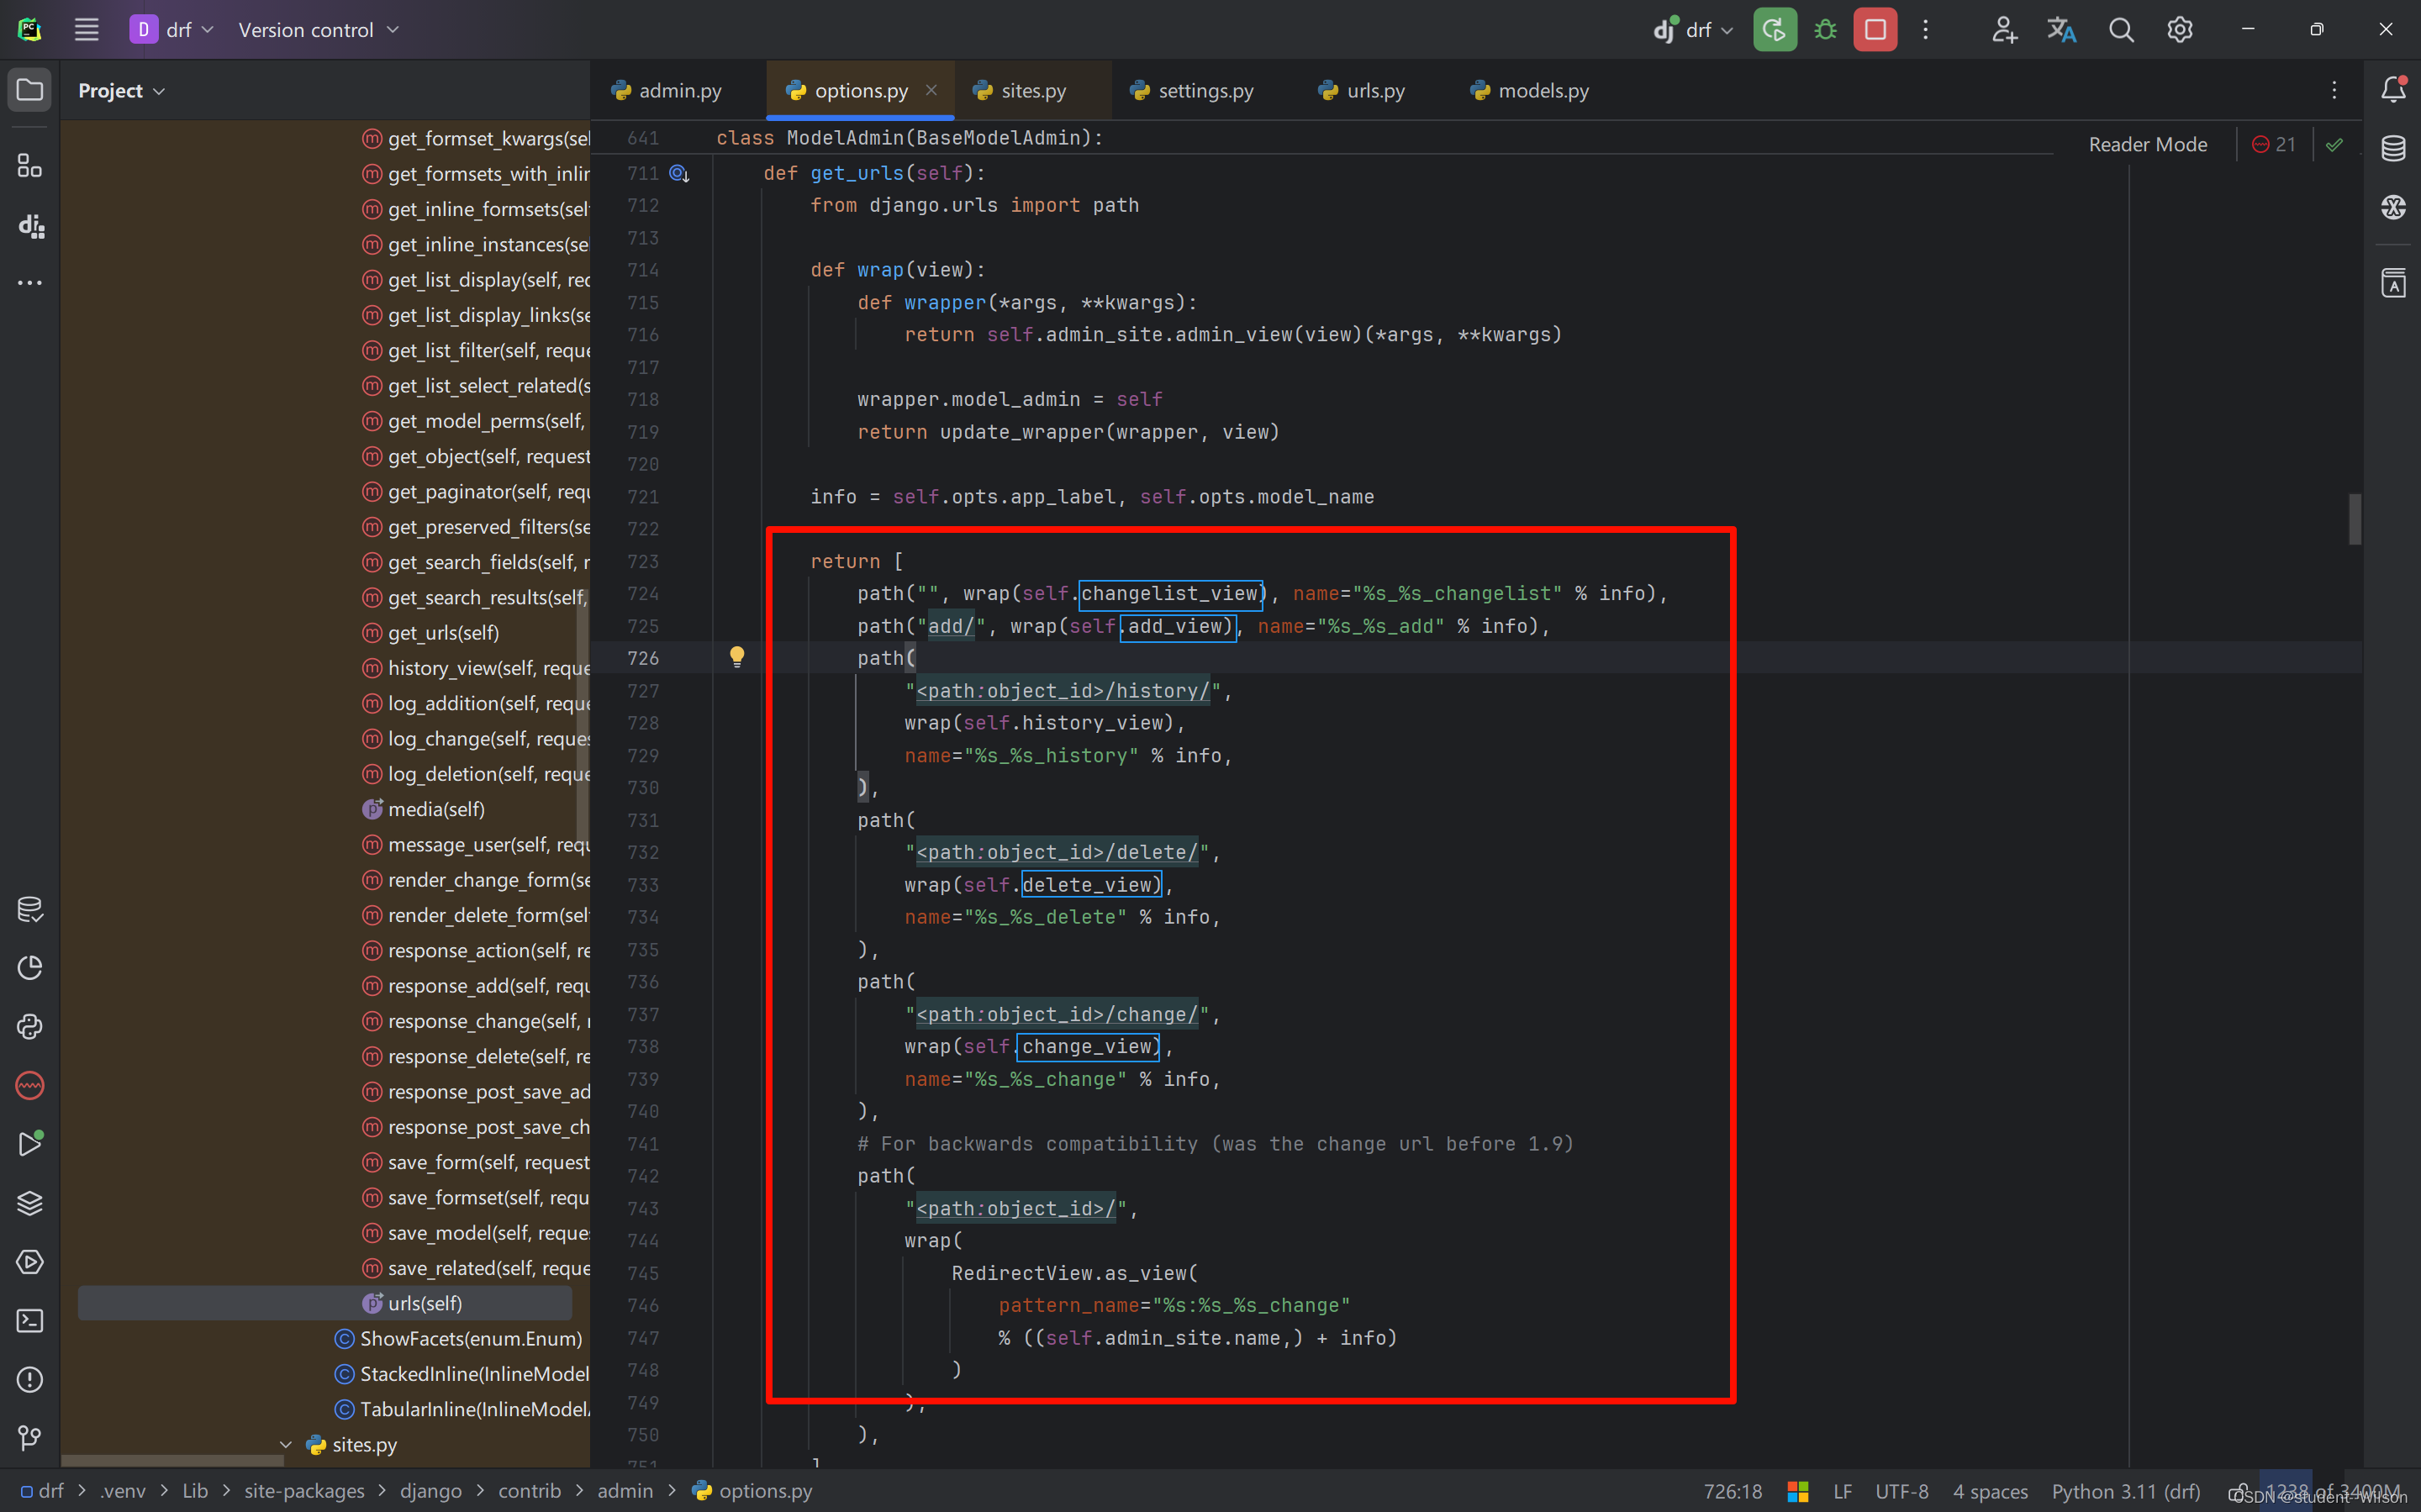Open the AI assistant tool icon
Screen dimensions: 2421x1512
coord(2393,207)
